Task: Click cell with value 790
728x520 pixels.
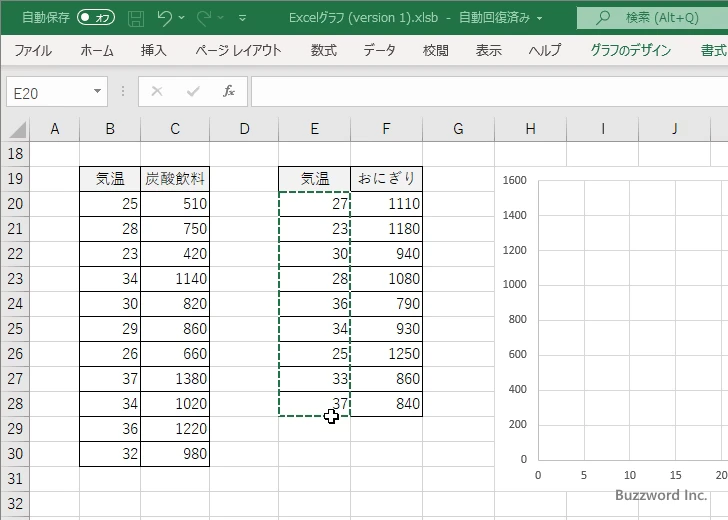Action: (386, 304)
